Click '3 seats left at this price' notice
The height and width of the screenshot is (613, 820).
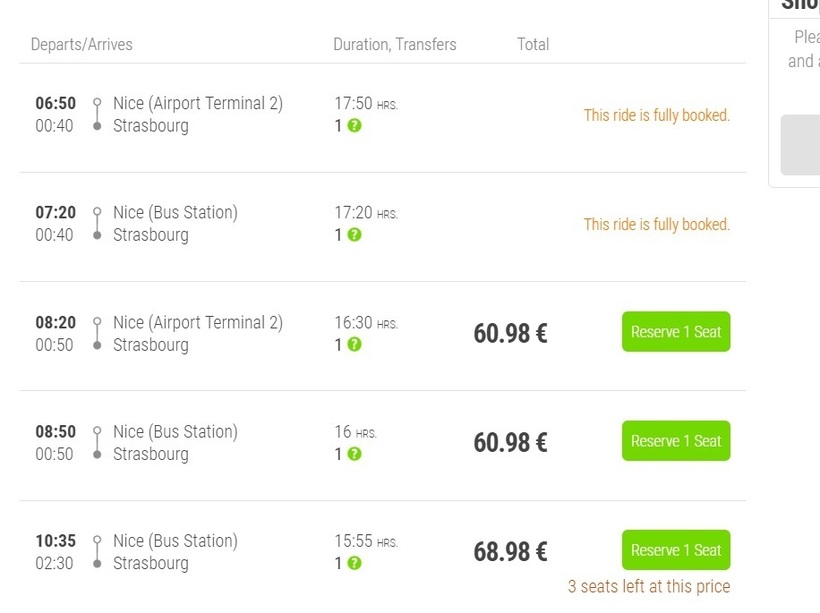pyautogui.click(x=649, y=586)
